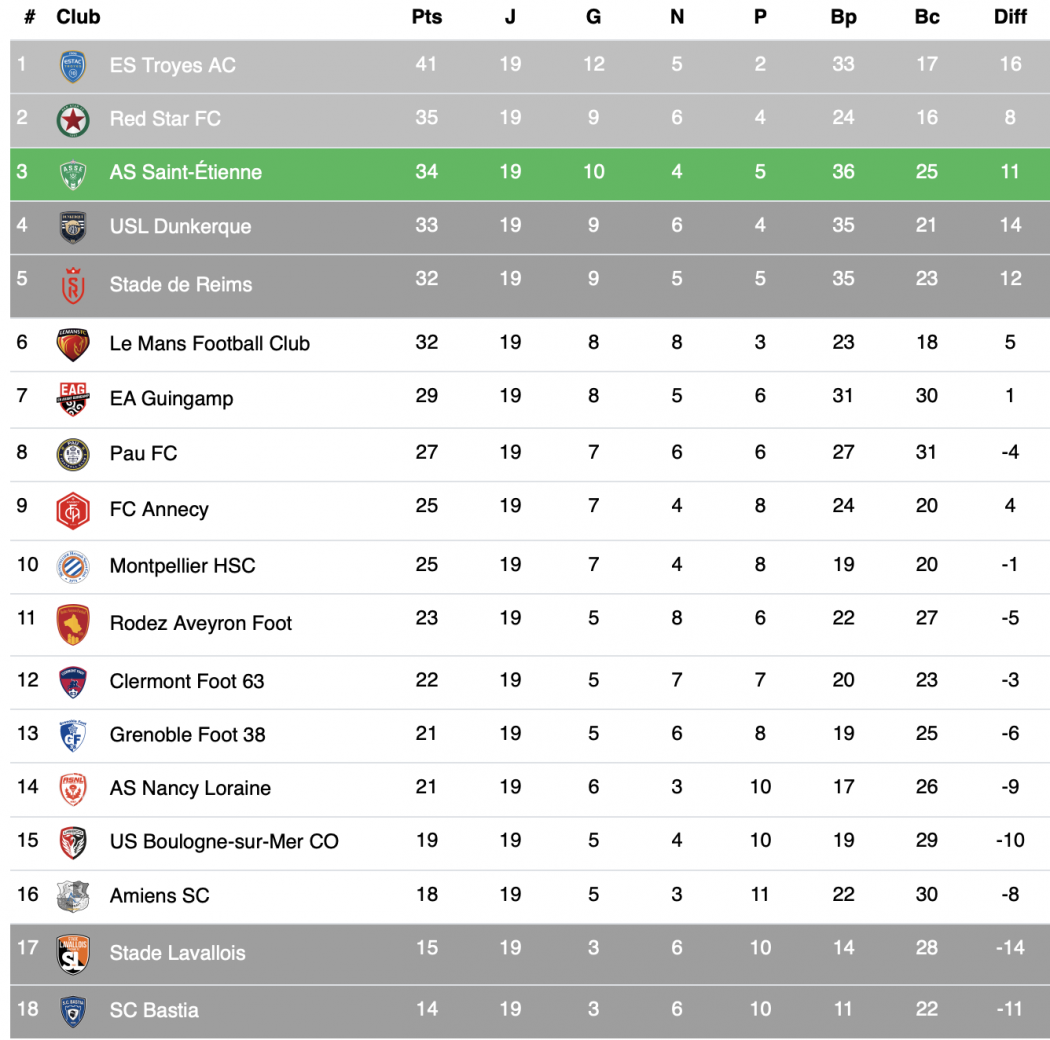
Task: Click the FC Annecy red crest
Action: pos(73,509)
